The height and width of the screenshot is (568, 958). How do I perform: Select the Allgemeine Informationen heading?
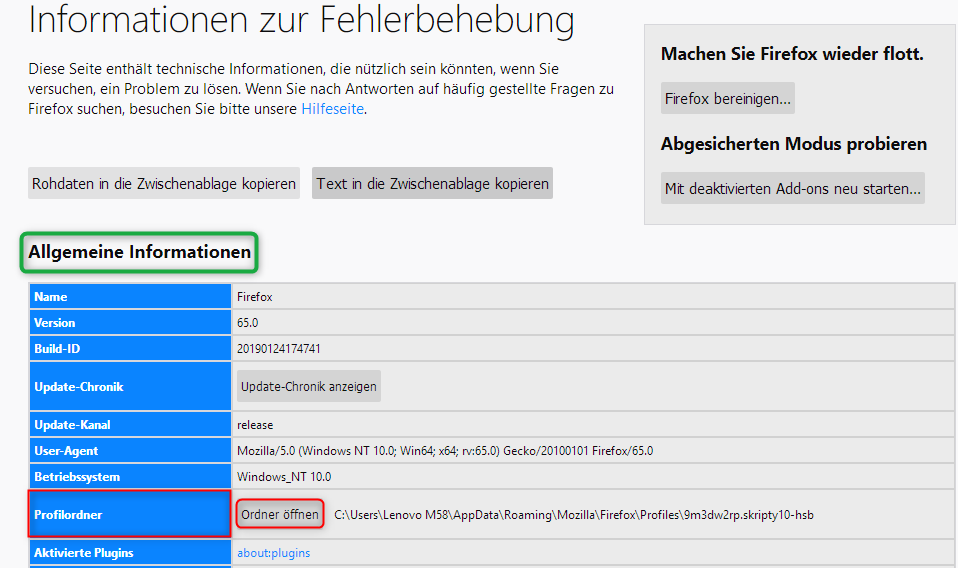139,252
